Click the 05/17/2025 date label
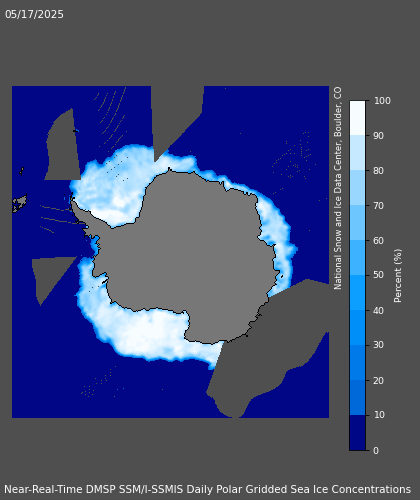420x500 pixels. 34,14
